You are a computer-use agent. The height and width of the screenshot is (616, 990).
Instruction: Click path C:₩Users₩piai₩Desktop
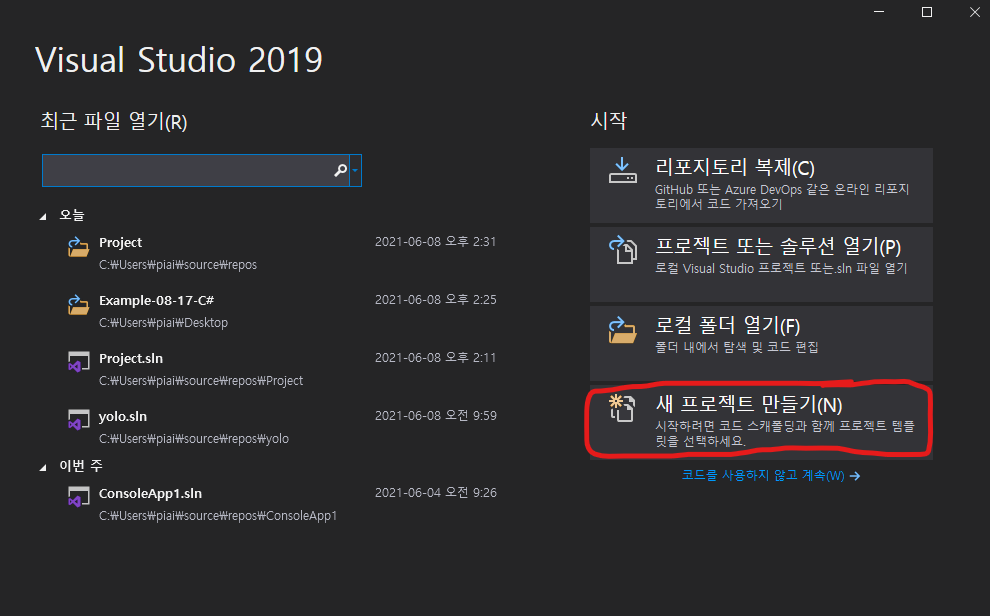(164, 323)
